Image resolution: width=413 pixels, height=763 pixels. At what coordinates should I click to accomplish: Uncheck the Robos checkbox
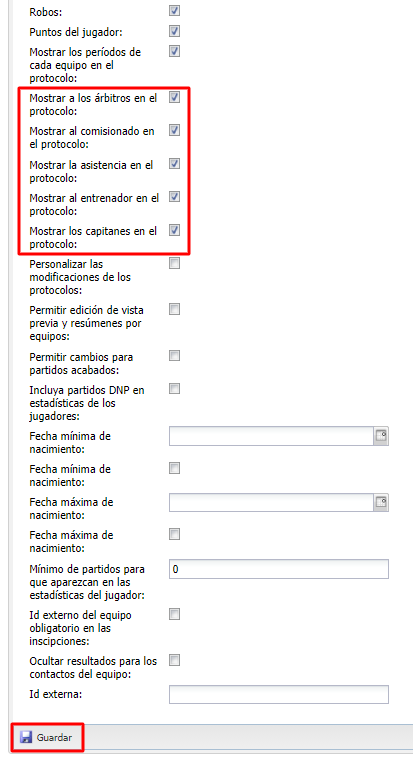pos(174,10)
